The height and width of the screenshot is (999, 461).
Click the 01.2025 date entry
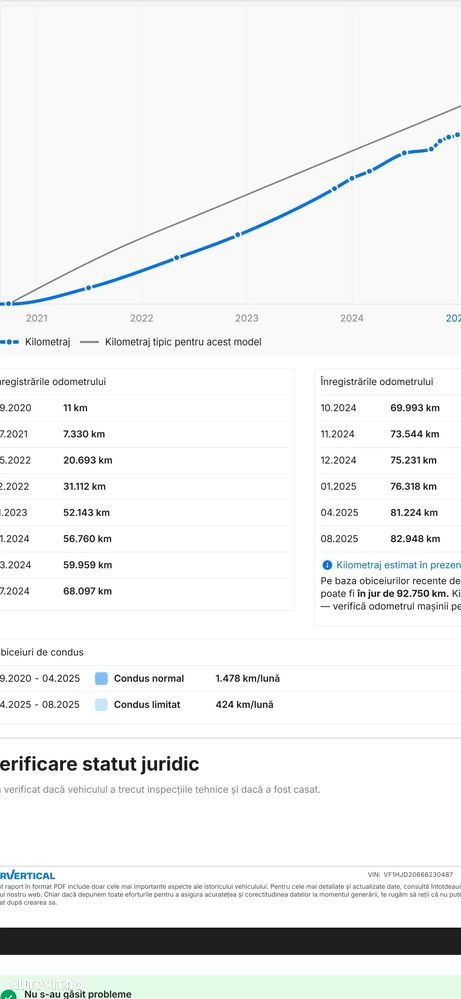(x=338, y=486)
